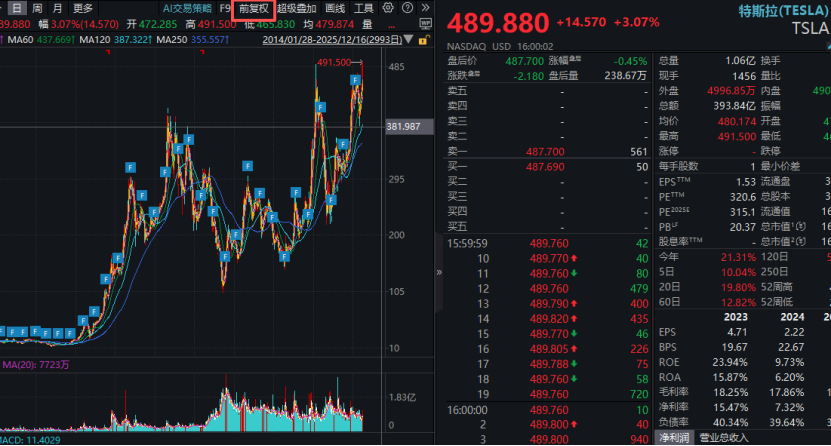Select the 画线 drawing tool
Image resolution: width=831 pixels, height=446 pixels.
pos(335,8)
